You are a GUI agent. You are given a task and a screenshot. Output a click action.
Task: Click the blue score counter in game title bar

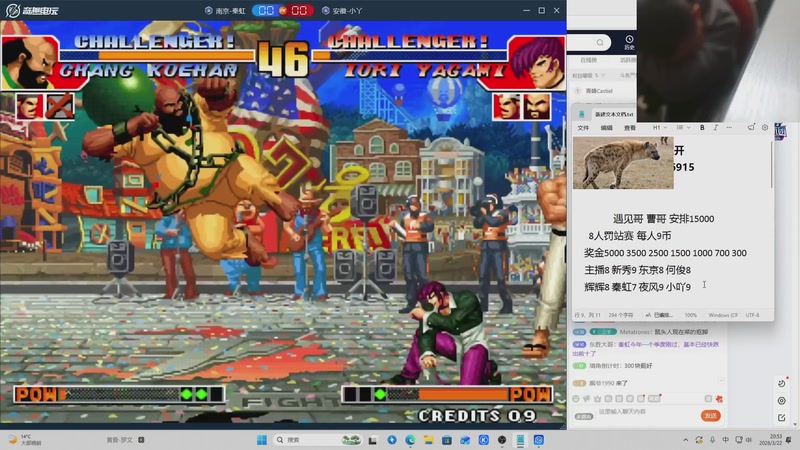click(266, 11)
